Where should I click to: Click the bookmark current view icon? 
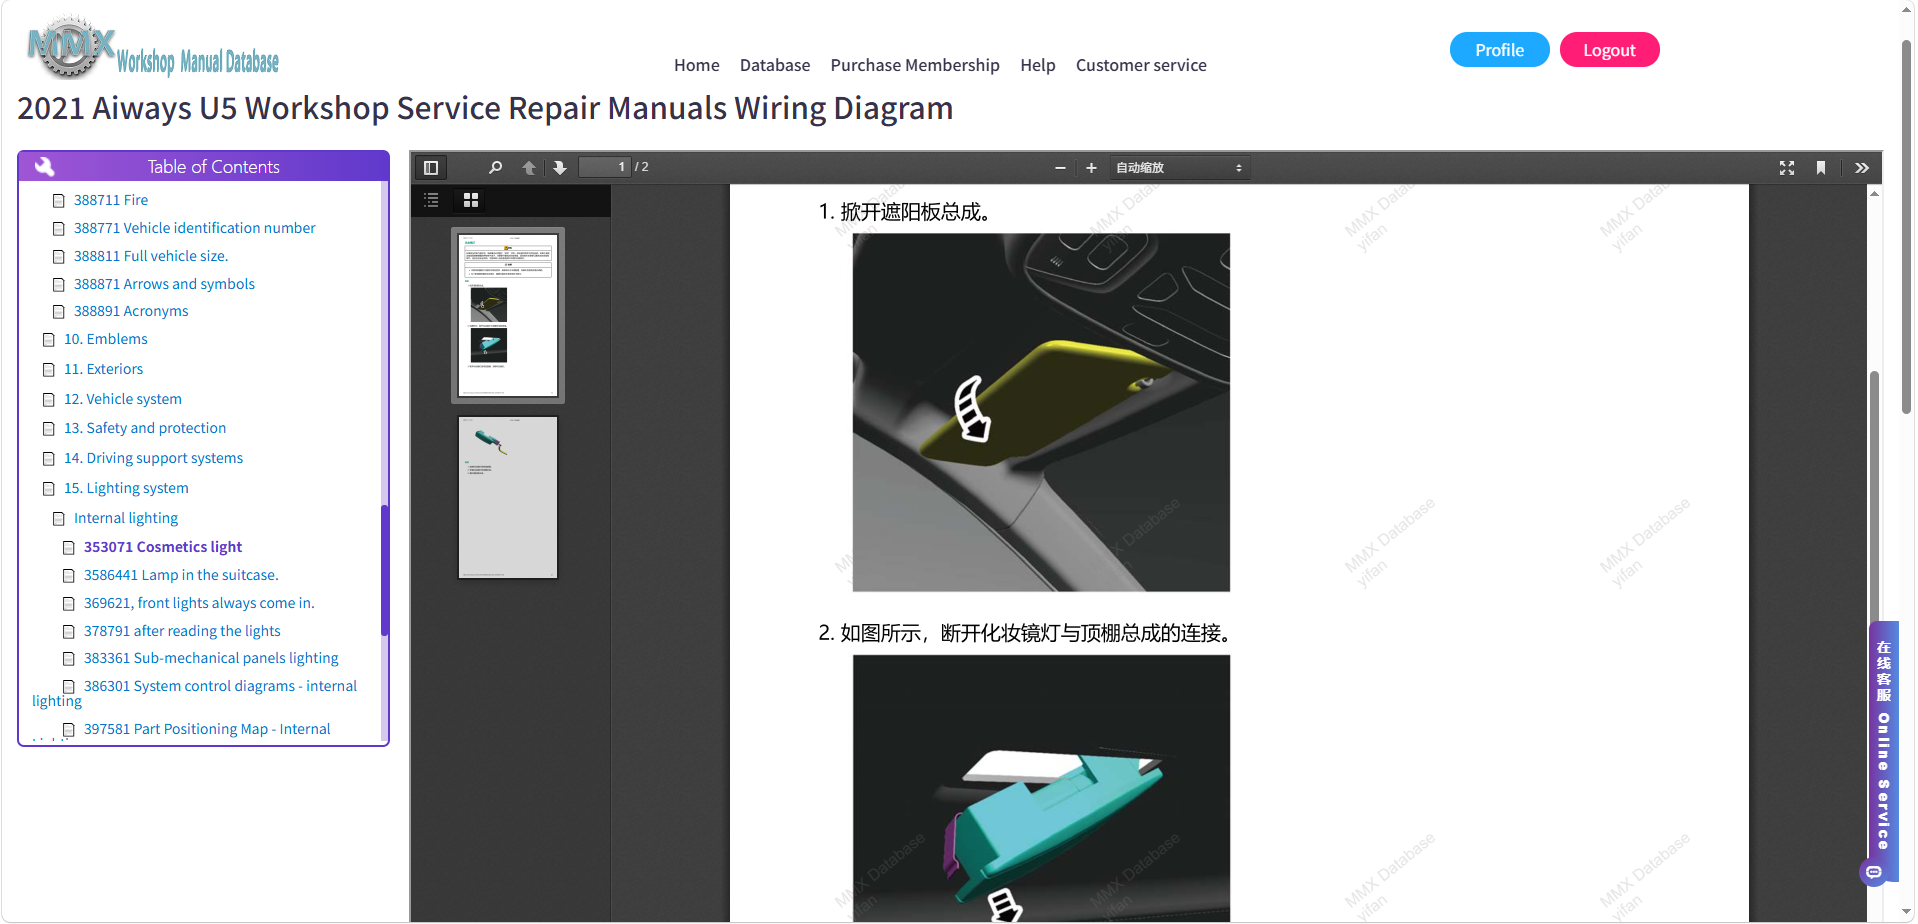pyautogui.click(x=1821, y=168)
